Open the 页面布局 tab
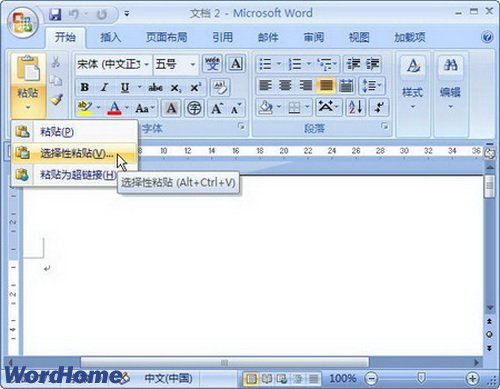Image resolution: width=500 pixels, height=389 pixels. 167,37
